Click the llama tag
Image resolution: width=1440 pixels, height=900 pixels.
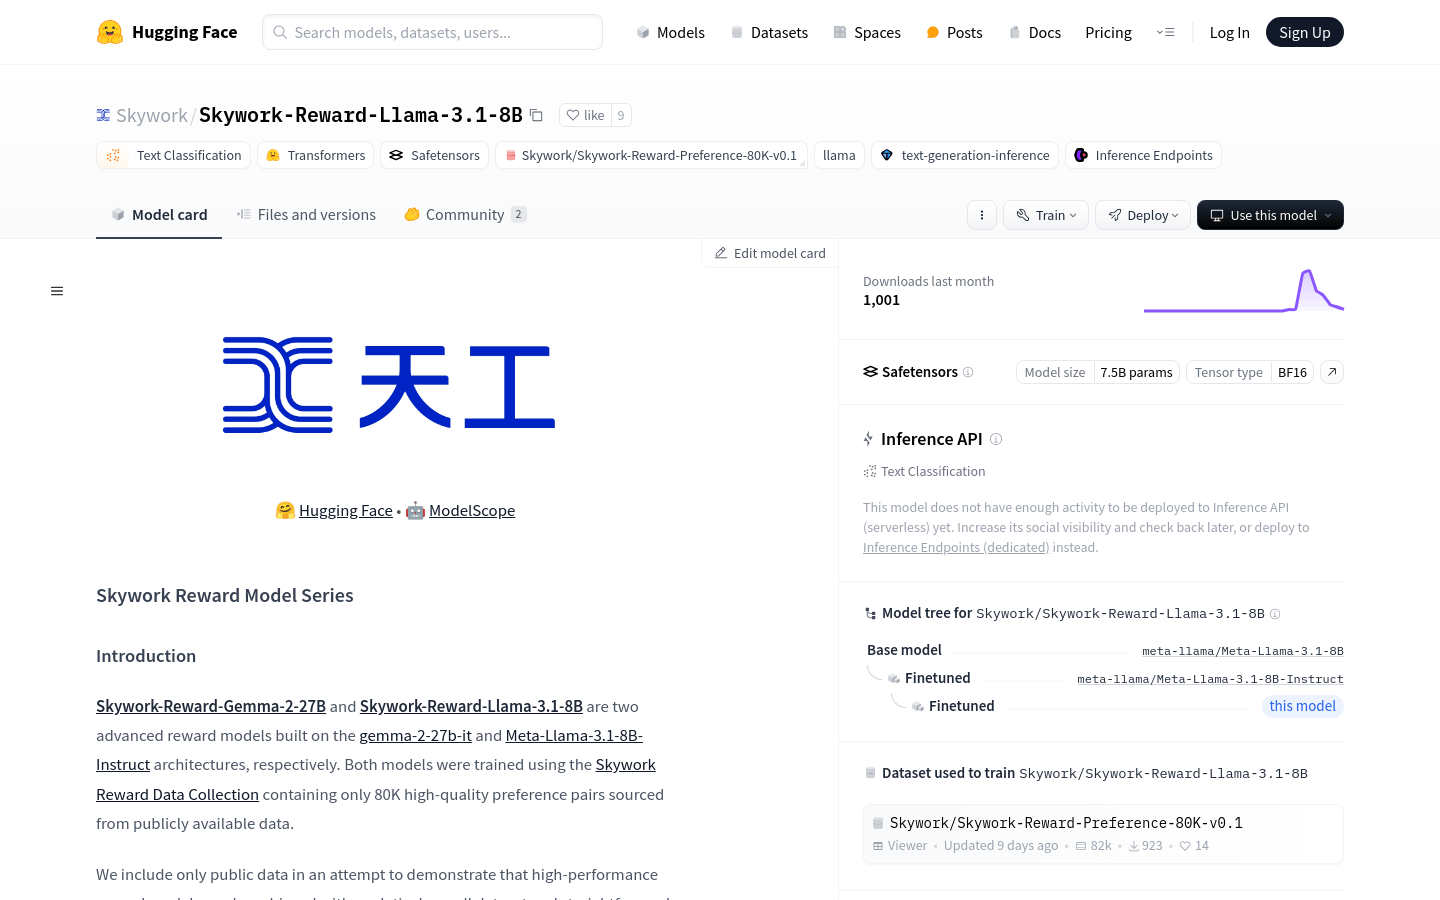click(839, 155)
